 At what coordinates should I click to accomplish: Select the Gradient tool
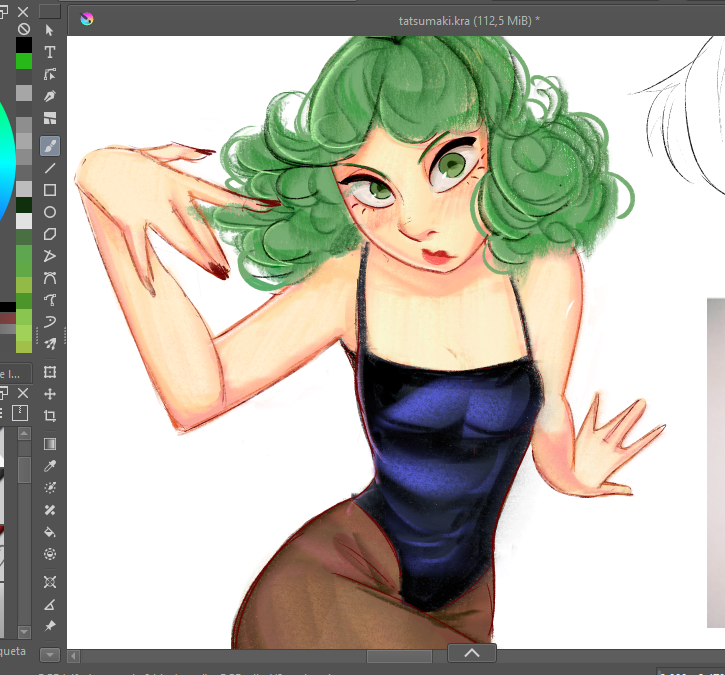coord(49,444)
